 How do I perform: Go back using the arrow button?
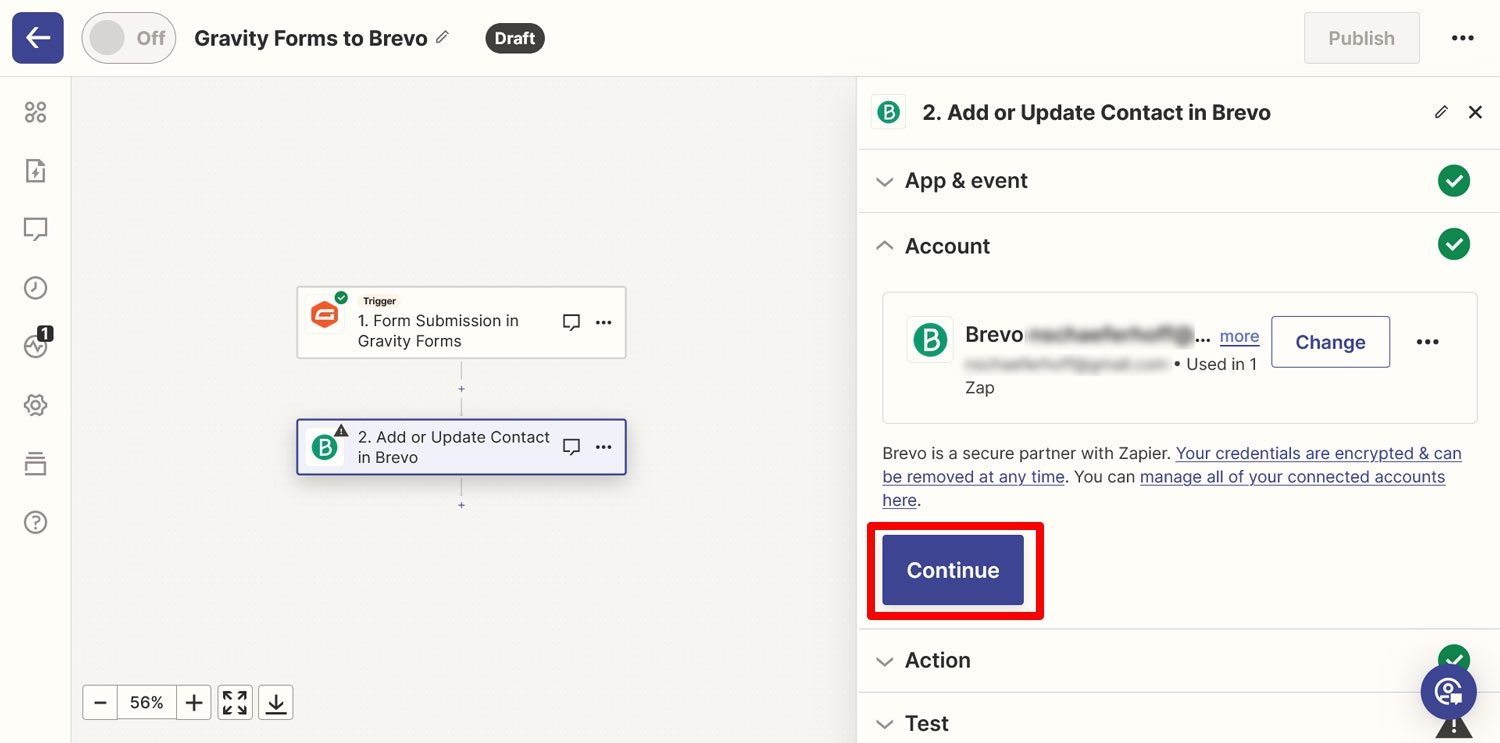click(x=38, y=38)
